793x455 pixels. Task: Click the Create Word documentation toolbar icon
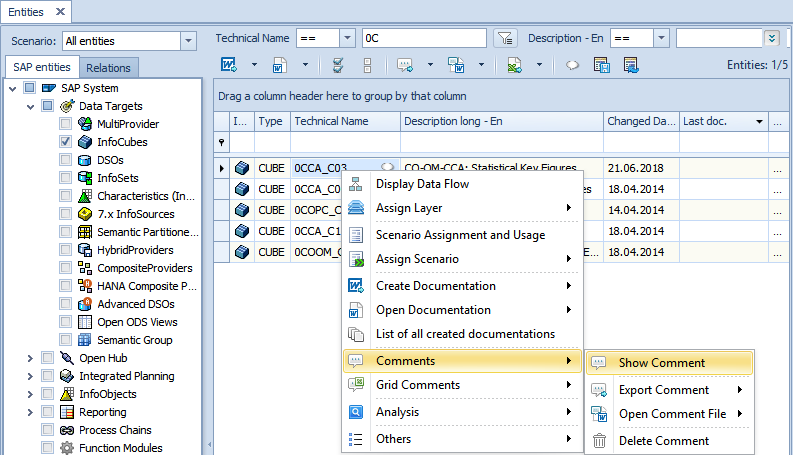tap(228, 65)
